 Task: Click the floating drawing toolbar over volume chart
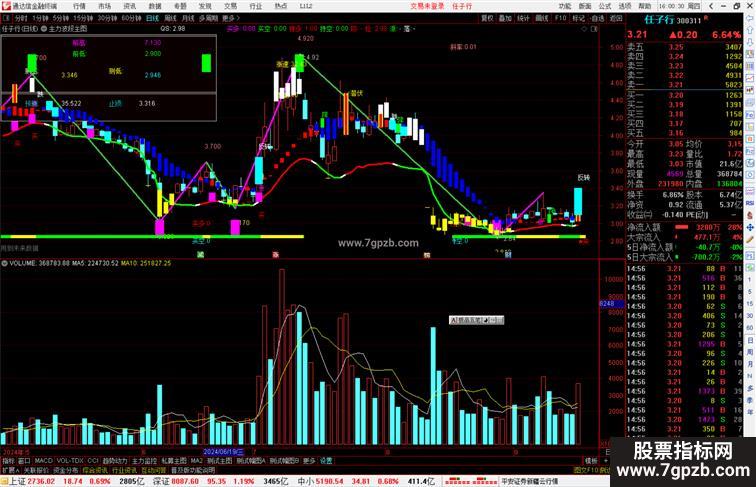(476, 320)
